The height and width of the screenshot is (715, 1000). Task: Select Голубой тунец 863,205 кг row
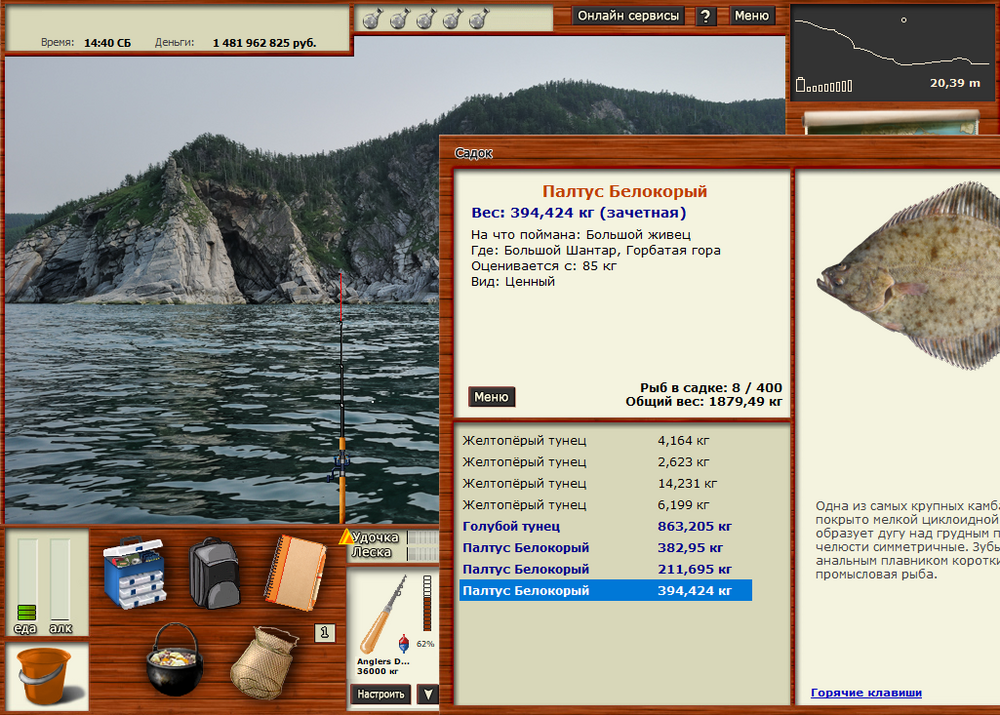(605, 526)
